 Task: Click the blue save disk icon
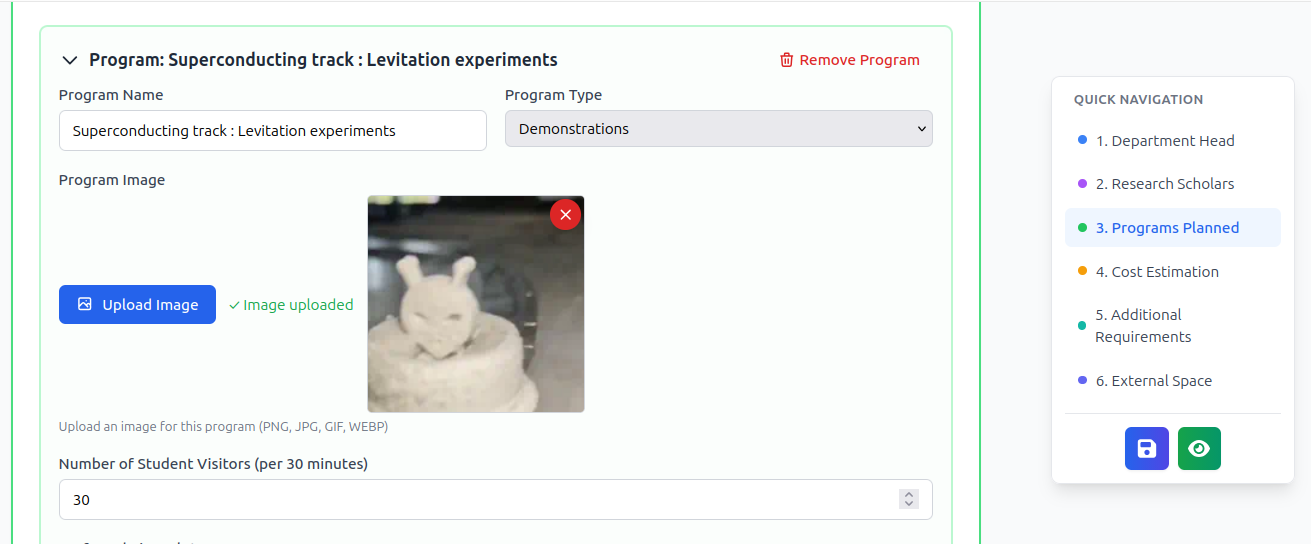click(x=1146, y=449)
